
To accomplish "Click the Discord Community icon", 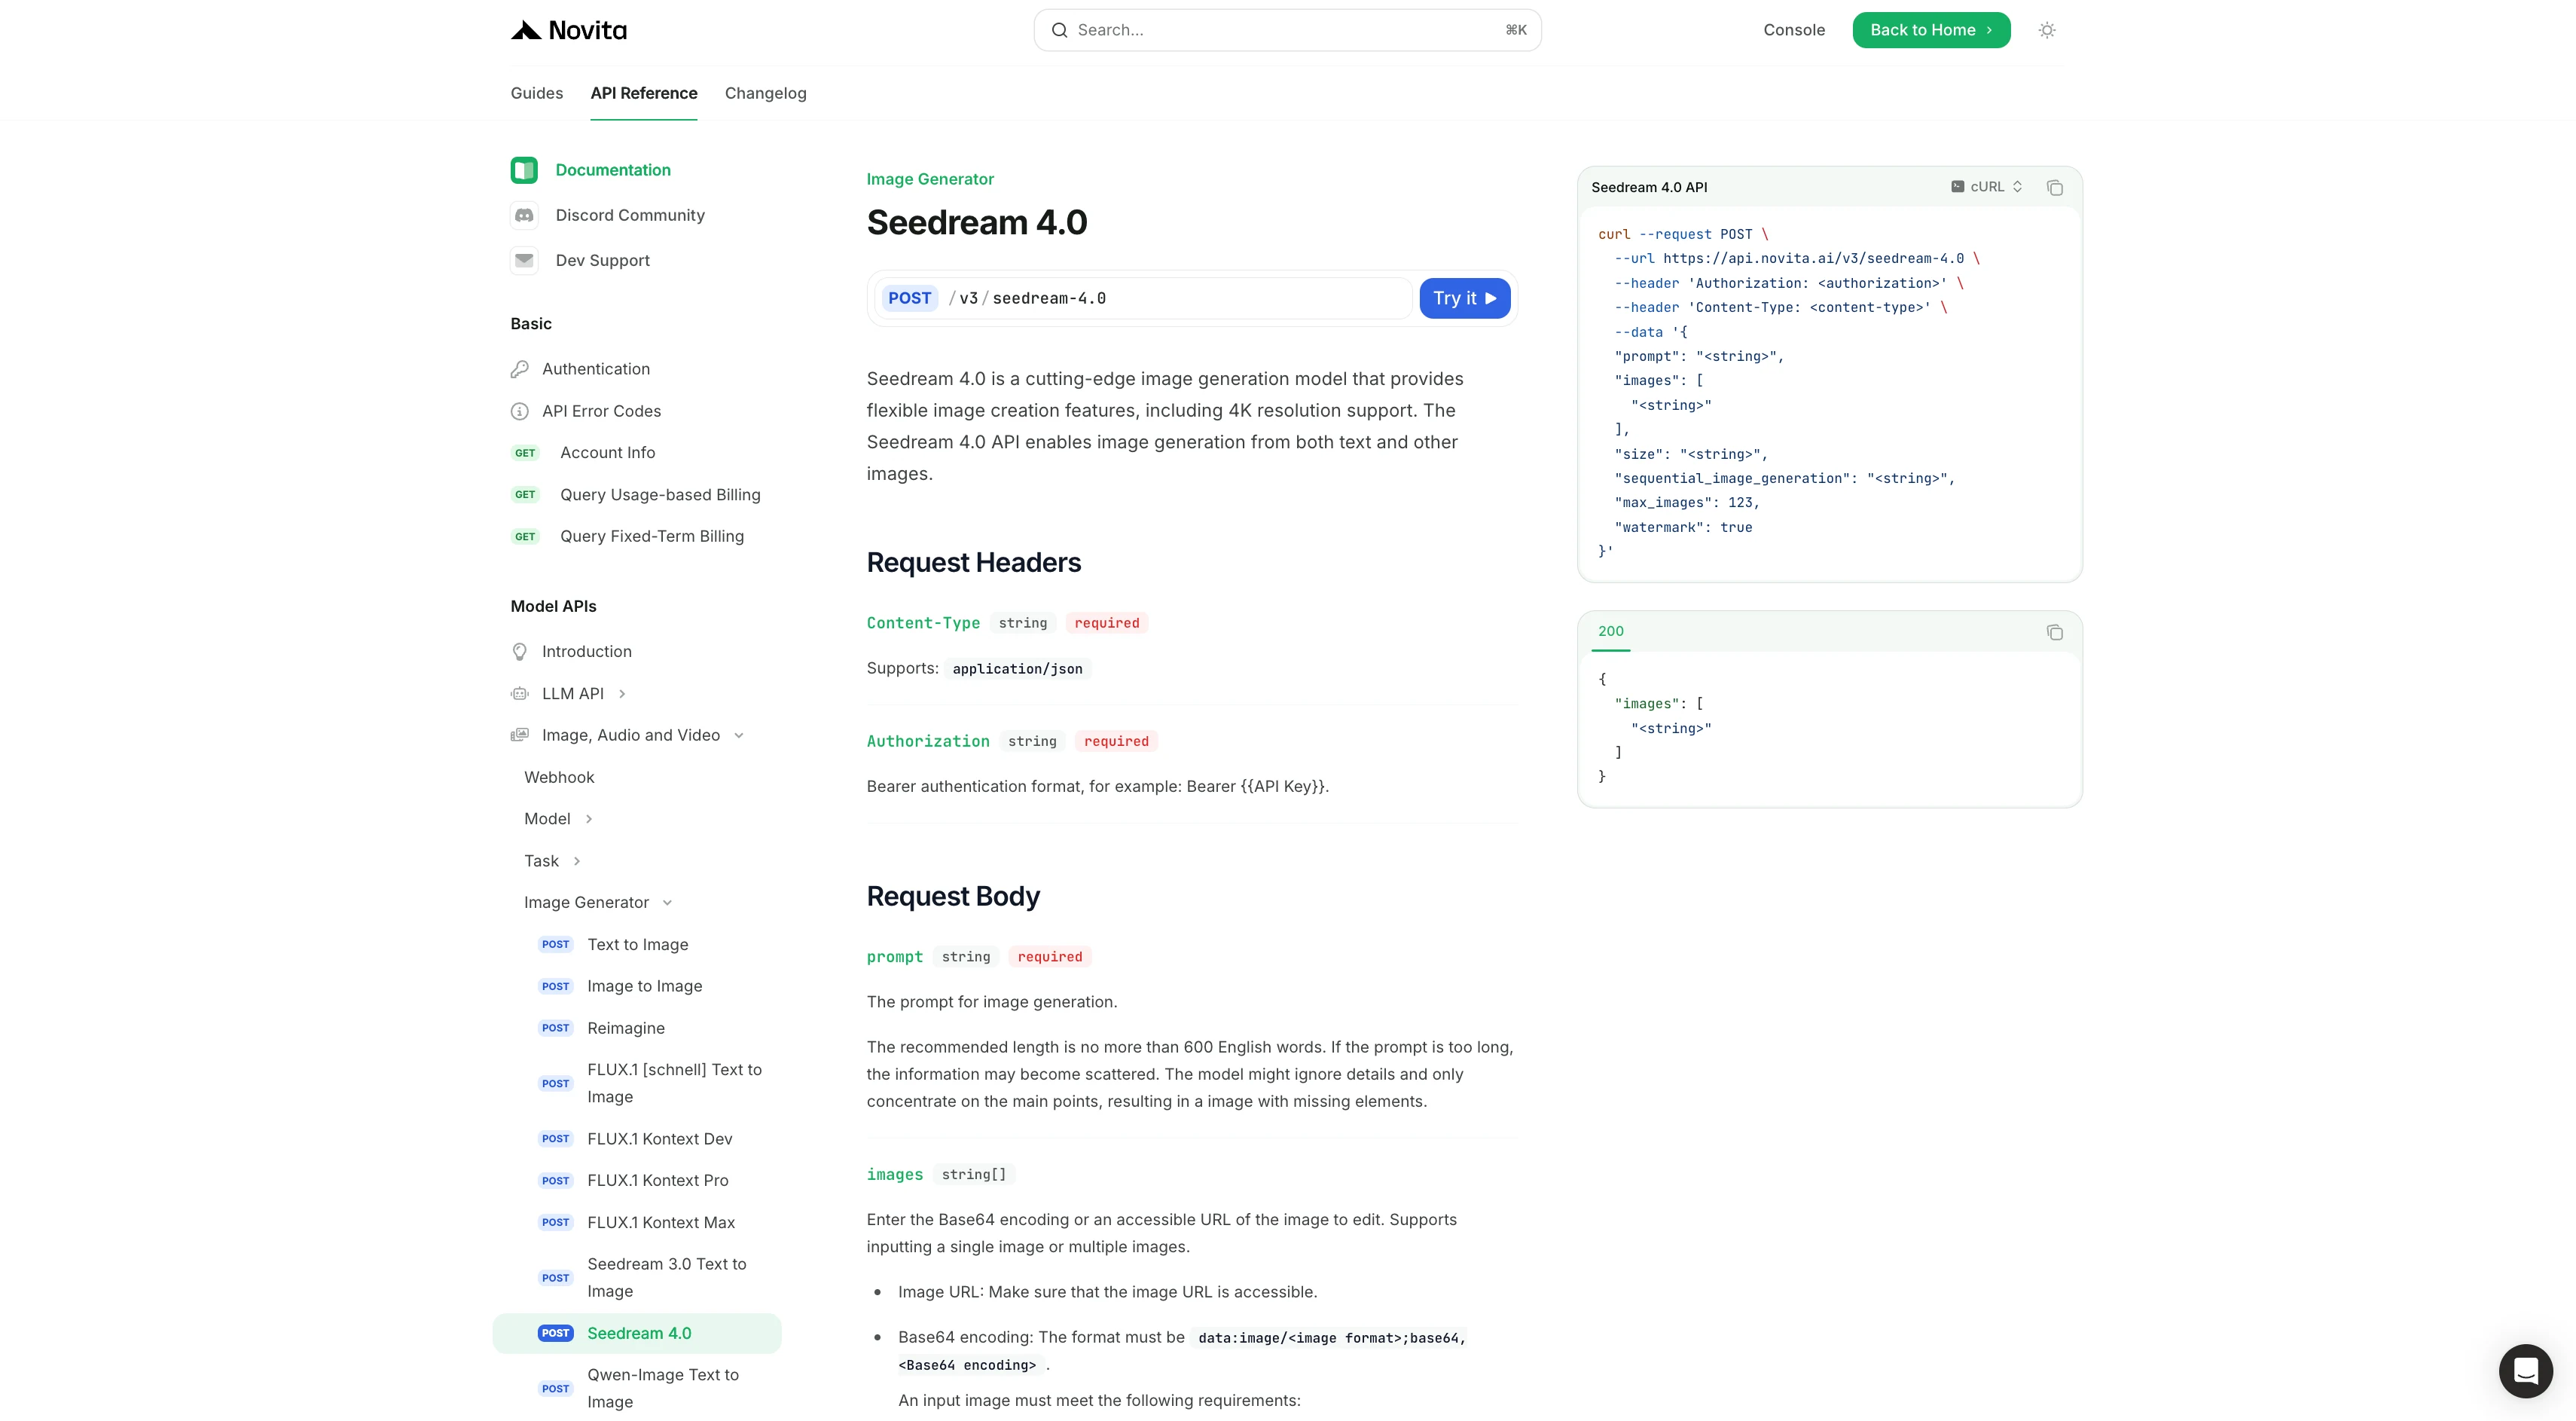I will (524, 215).
